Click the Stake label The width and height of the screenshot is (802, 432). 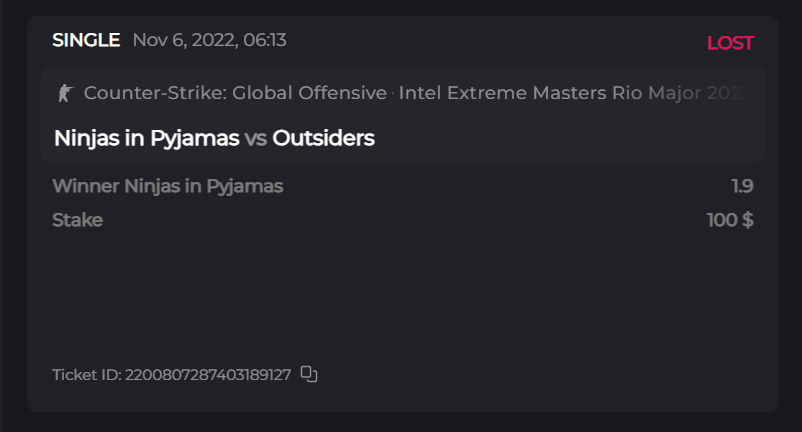(x=77, y=220)
